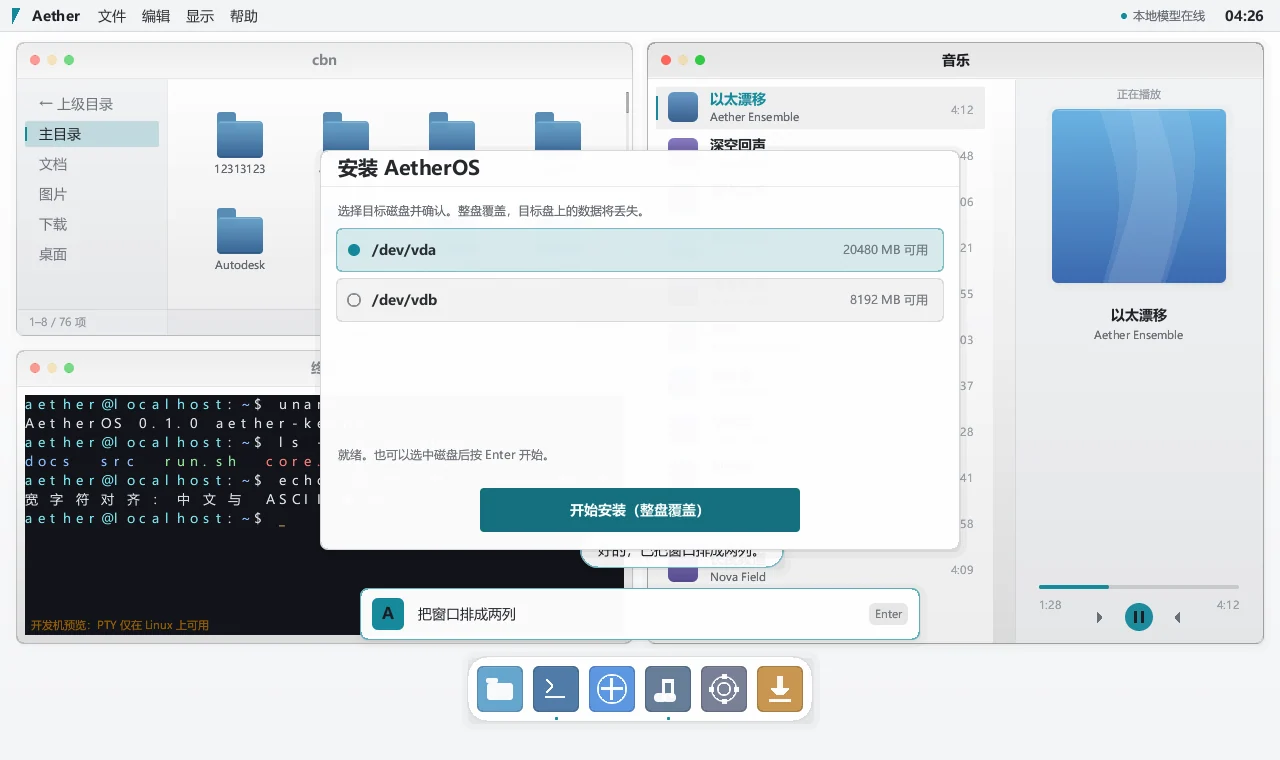
Task: Click the "1–8 / 76 项" file count
Action: pyautogui.click(x=58, y=322)
